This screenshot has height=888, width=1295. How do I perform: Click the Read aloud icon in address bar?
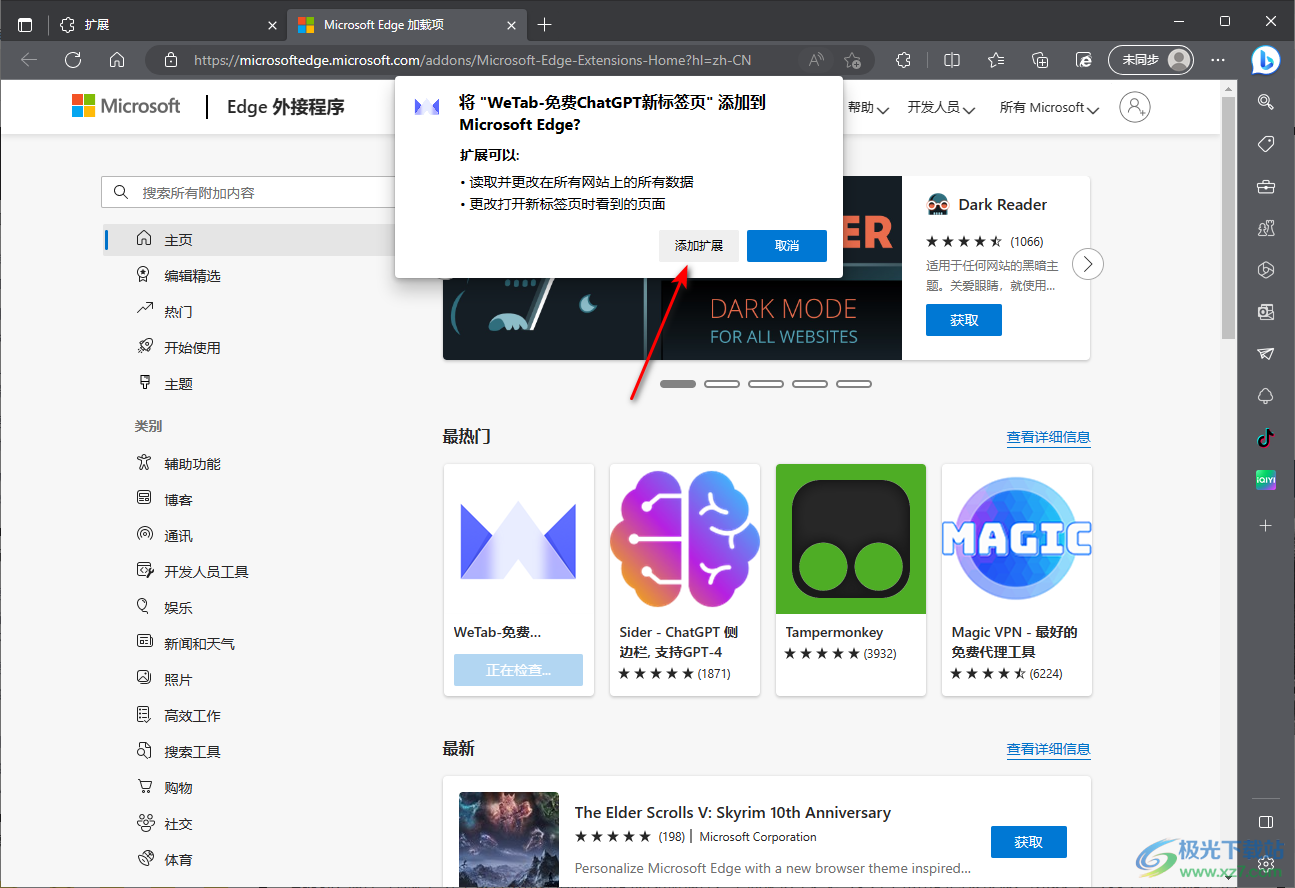point(817,60)
